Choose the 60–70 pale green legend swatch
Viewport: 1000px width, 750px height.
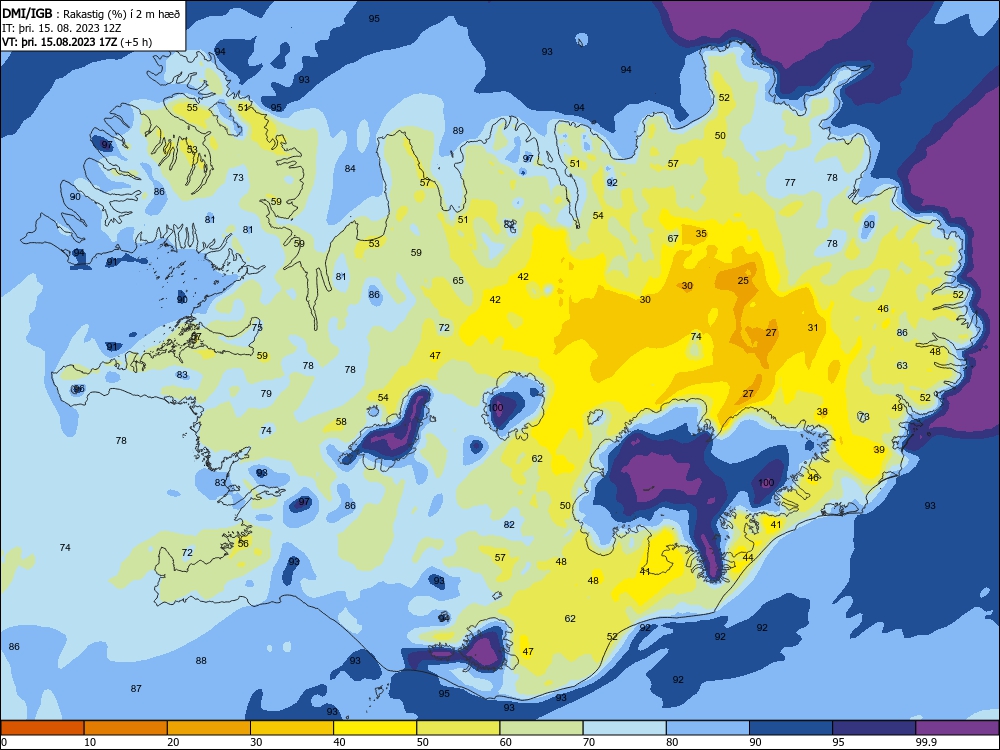[541, 728]
